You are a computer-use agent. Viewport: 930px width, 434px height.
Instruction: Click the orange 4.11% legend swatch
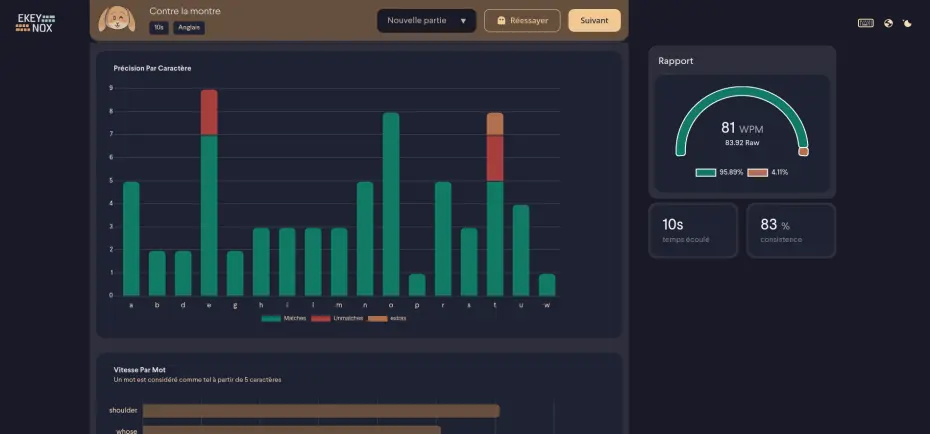pos(757,172)
